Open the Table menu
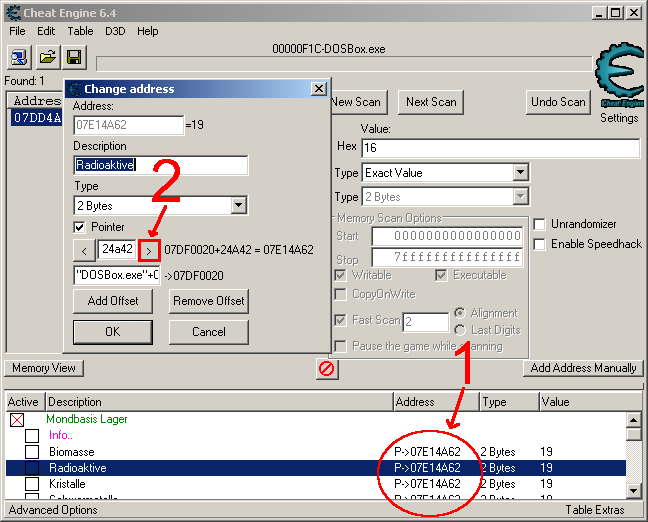The width and height of the screenshot is (648, 522). coord(80,31)
